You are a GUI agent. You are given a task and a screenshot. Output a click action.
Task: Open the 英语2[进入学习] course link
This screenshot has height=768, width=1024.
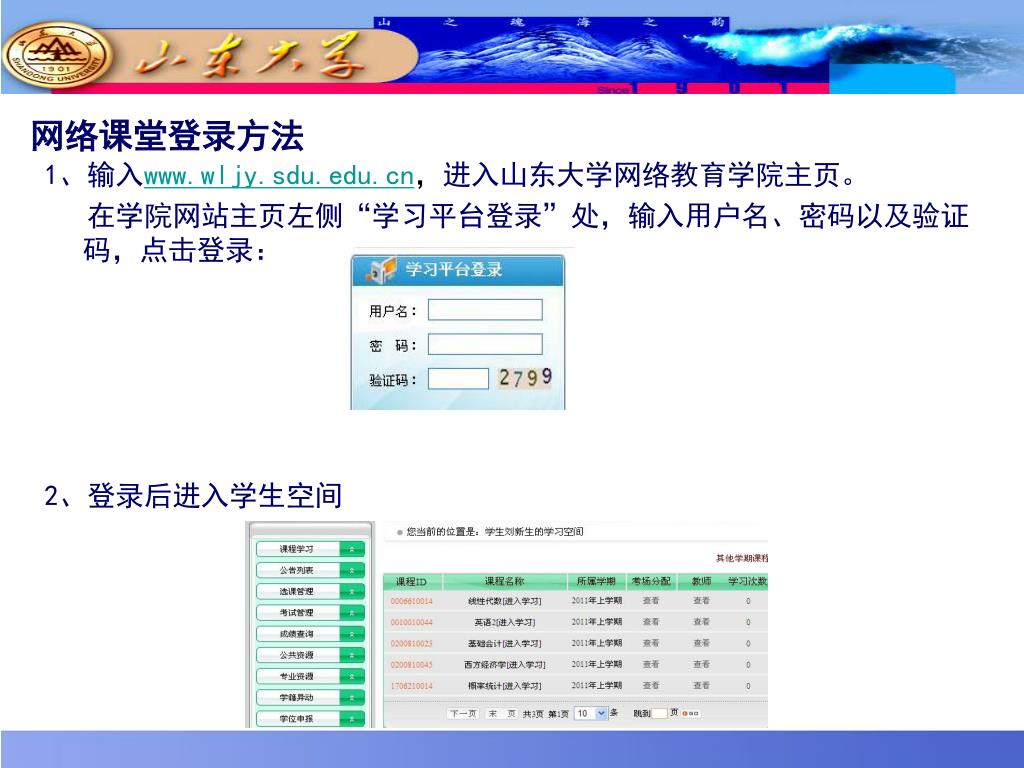505,622
